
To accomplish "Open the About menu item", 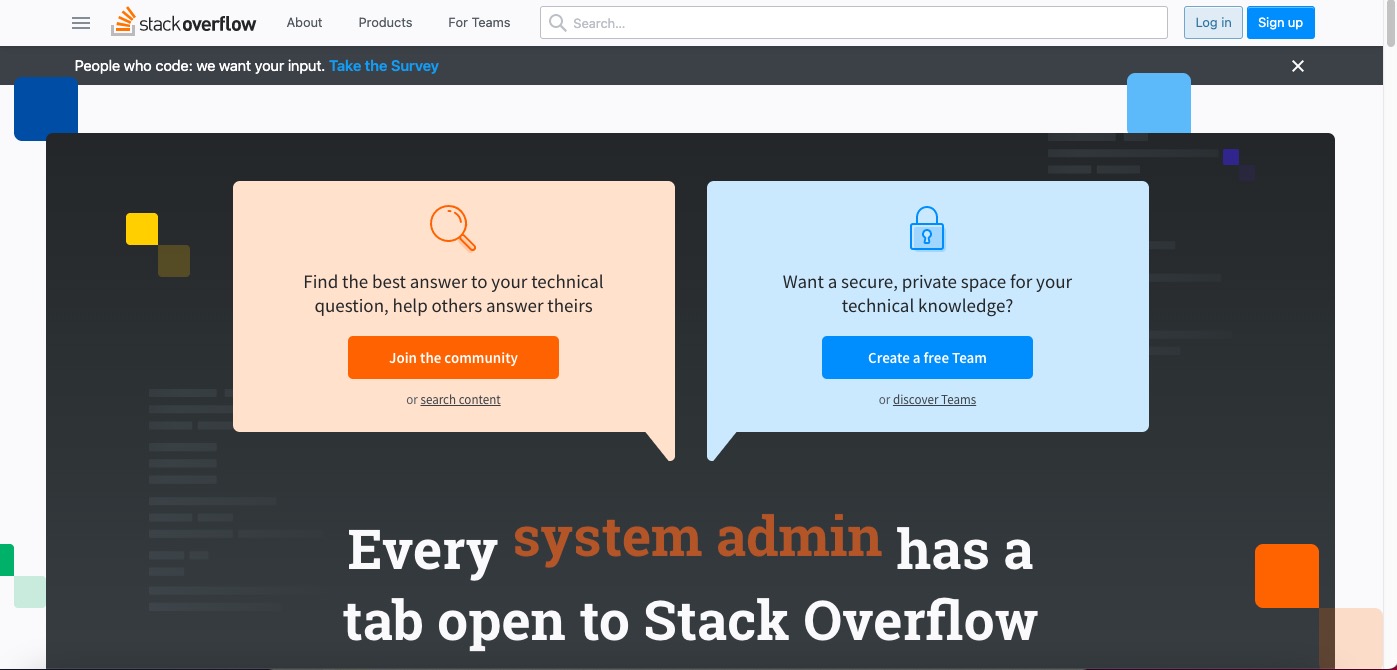I will (304, 22).
